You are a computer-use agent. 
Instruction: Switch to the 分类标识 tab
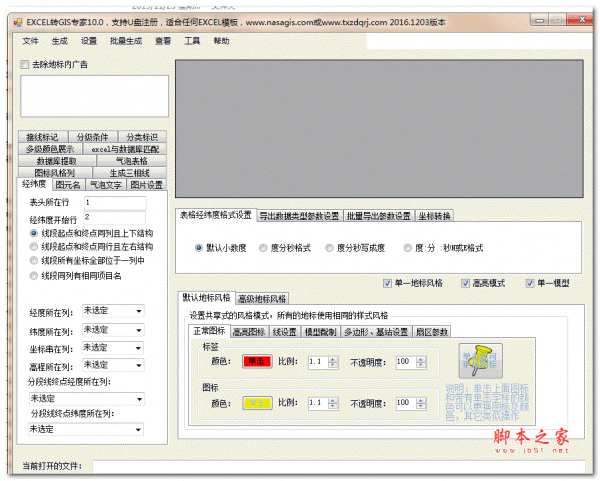pyautogui.click(x=142, y=137)
